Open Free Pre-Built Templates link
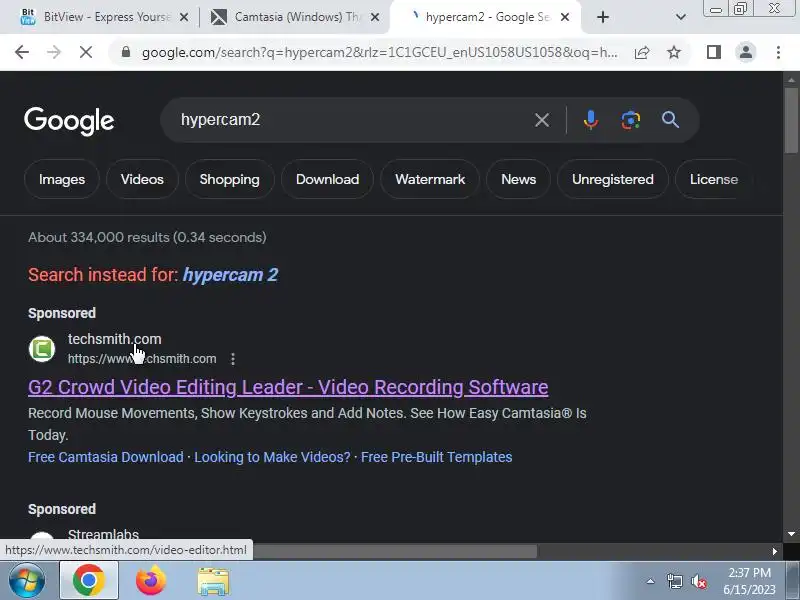The height and width of the screenshot is (600, 800). click(x=437, y=457)
